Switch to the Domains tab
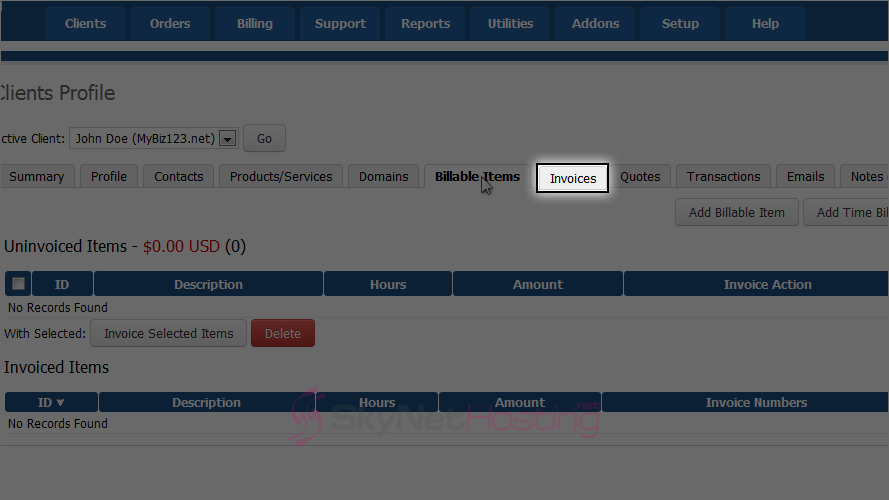The image size is (889, 500). click(383, 177)
